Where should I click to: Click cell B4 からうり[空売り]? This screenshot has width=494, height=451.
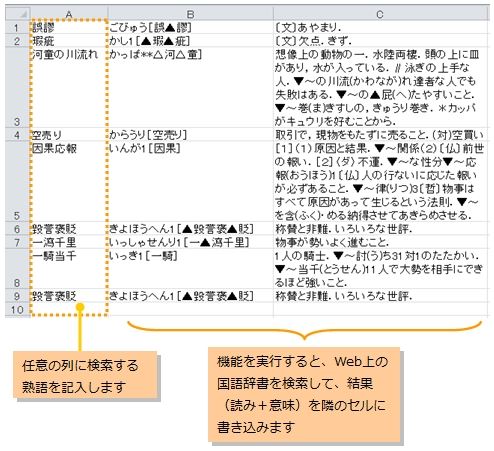tap(190, 134)
